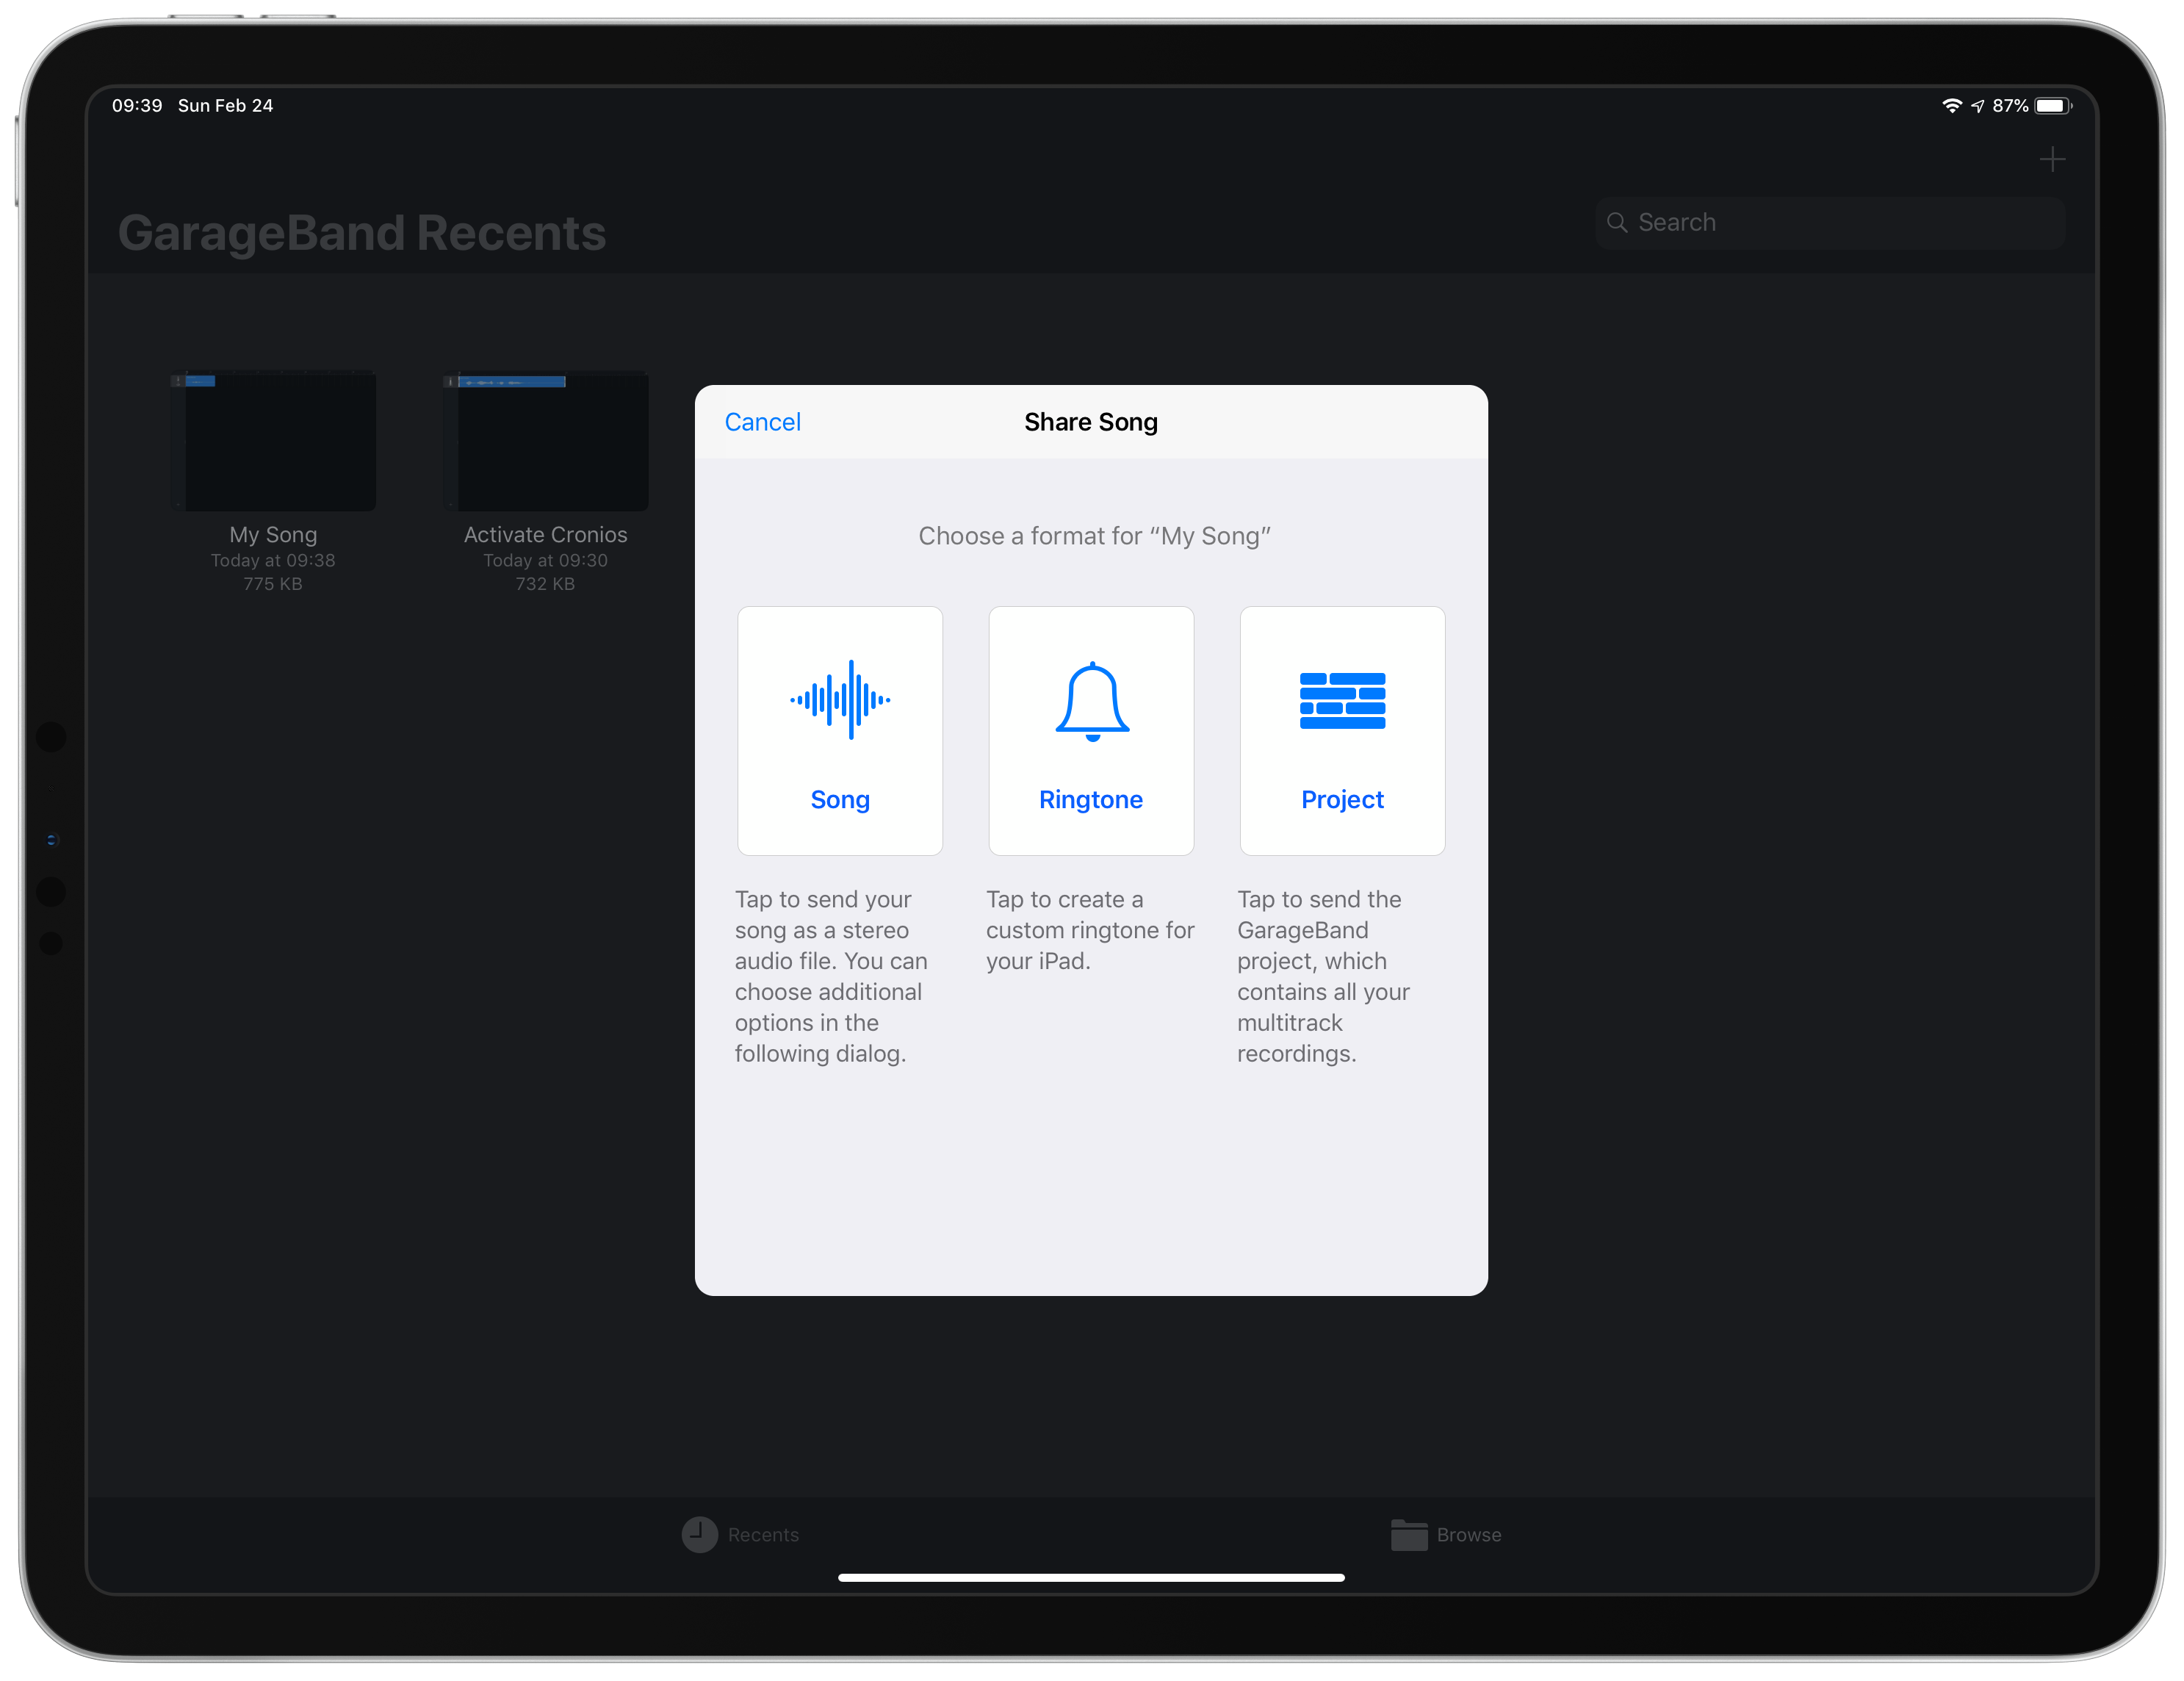Viewport: 2184px width, 1681px height.
Task: Choose the Song waveform format
Action: tap(840, 730)
